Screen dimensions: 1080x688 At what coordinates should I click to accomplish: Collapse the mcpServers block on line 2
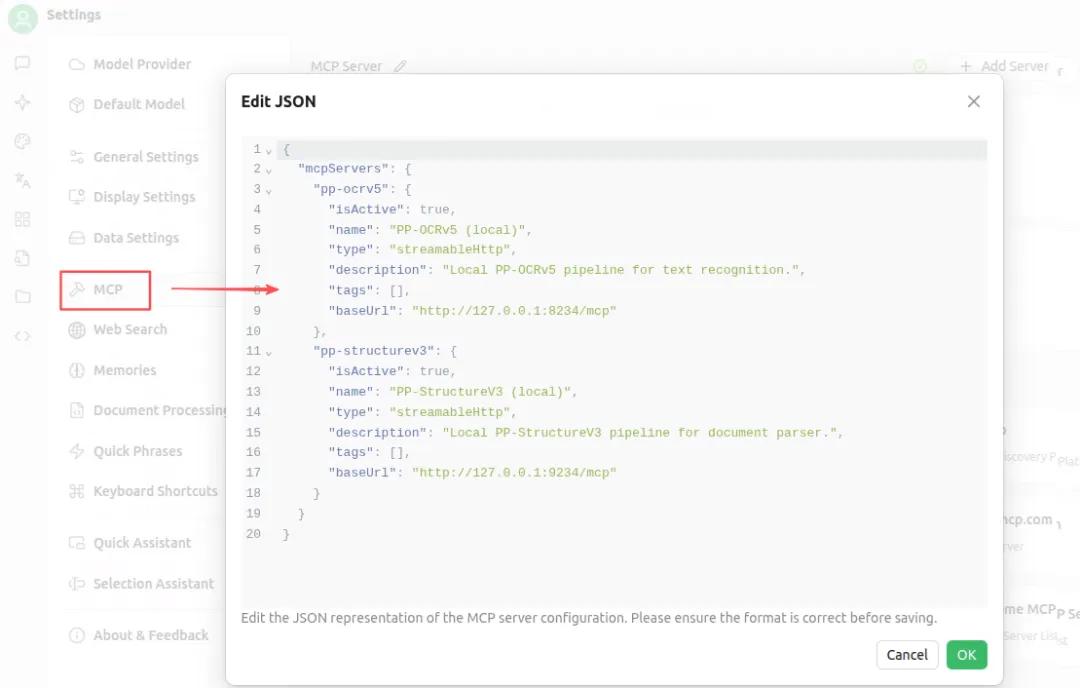(x=269, y=170)
